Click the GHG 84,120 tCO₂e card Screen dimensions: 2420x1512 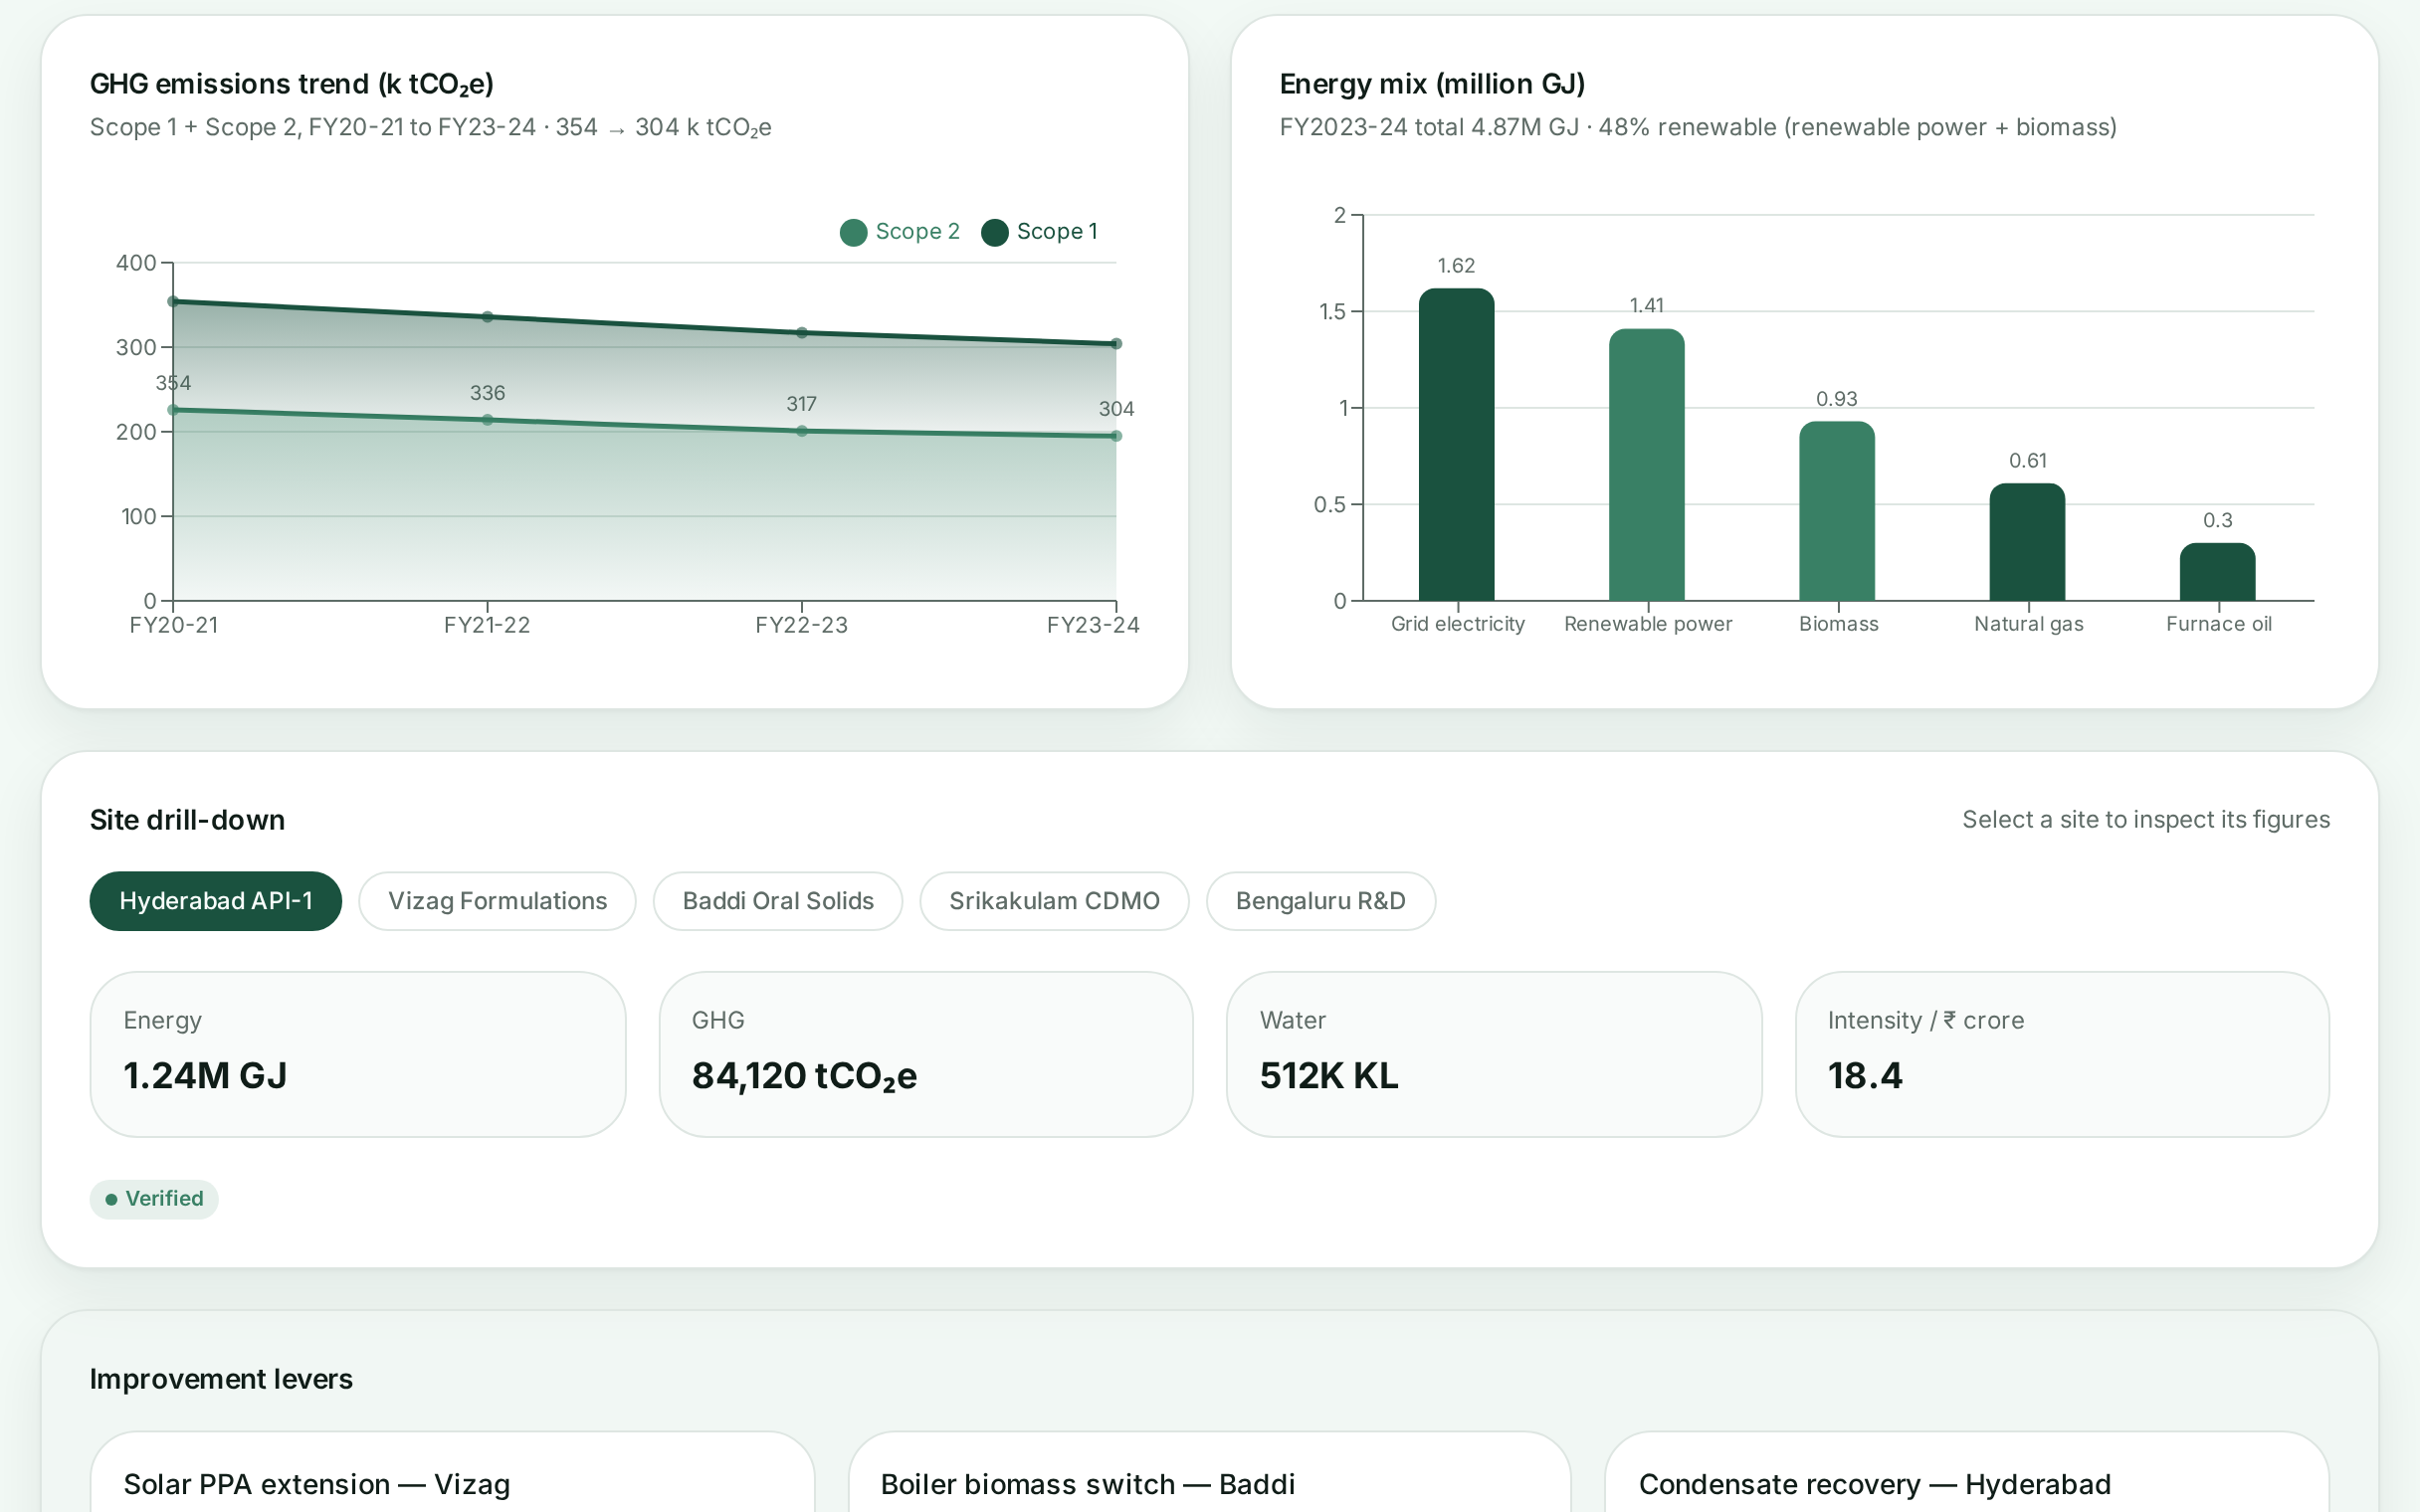(x=926, y=1054)
